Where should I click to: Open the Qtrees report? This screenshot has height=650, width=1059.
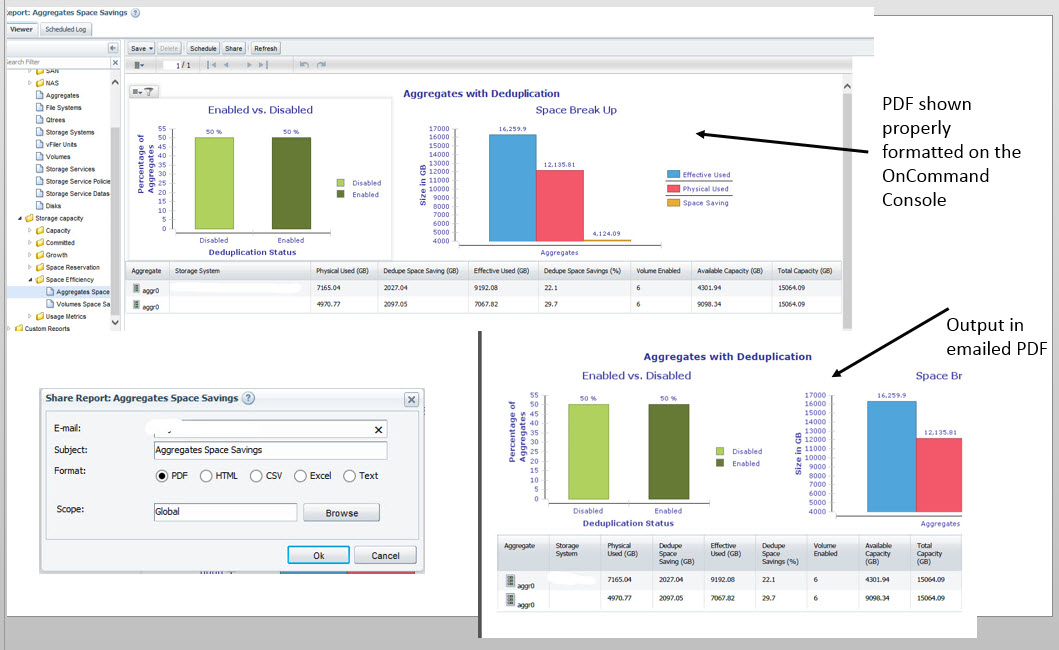[x=51, y=120]
